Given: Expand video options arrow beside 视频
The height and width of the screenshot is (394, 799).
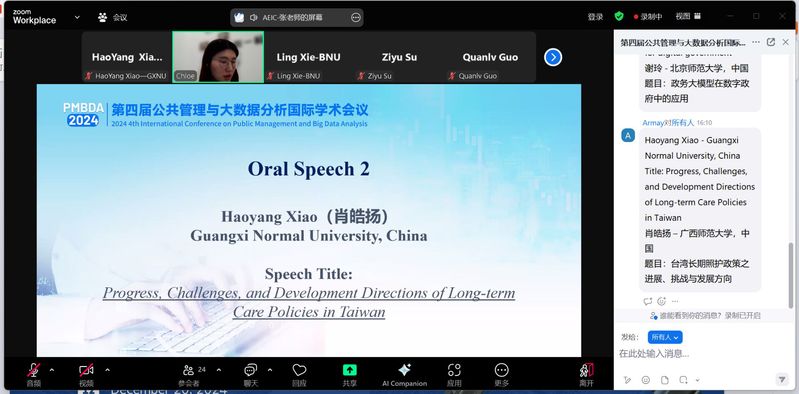Looking at the screenshot, I should (107, 370).
